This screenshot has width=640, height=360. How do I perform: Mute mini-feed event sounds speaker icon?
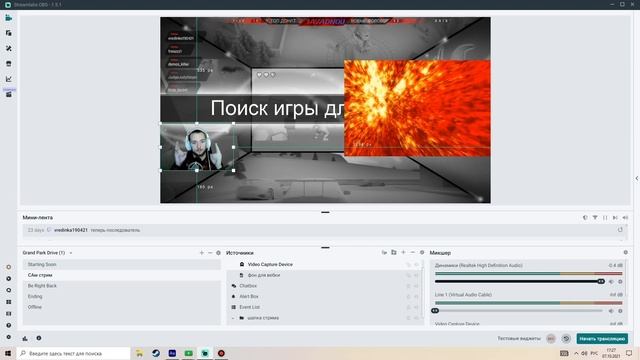click(625, 218)
